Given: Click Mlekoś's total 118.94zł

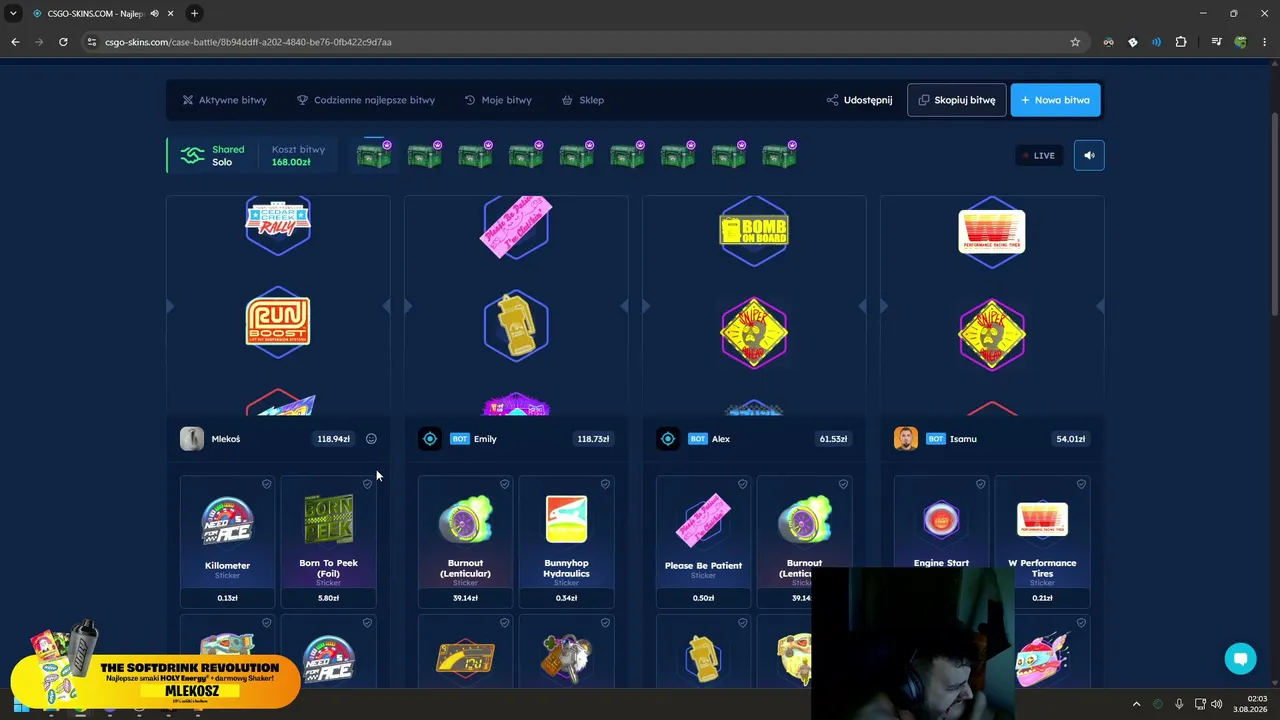Looking at the screenshot, I should coord(333,439).
